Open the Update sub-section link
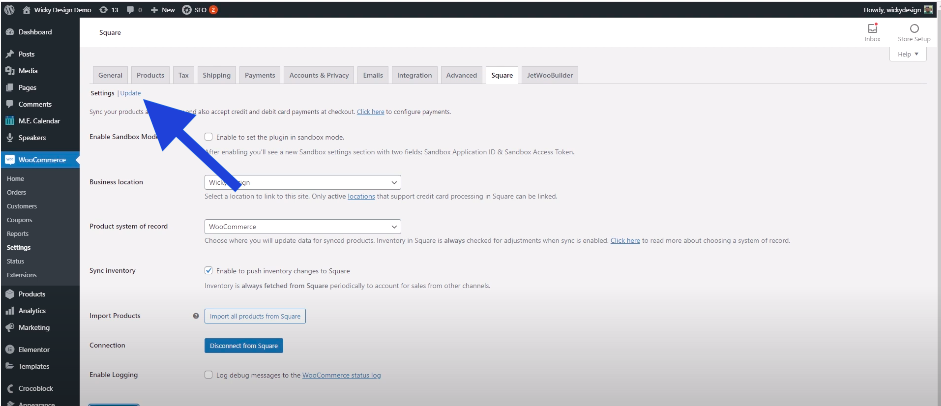This screenshot has height=406, width=941. (x=130, y=93)
